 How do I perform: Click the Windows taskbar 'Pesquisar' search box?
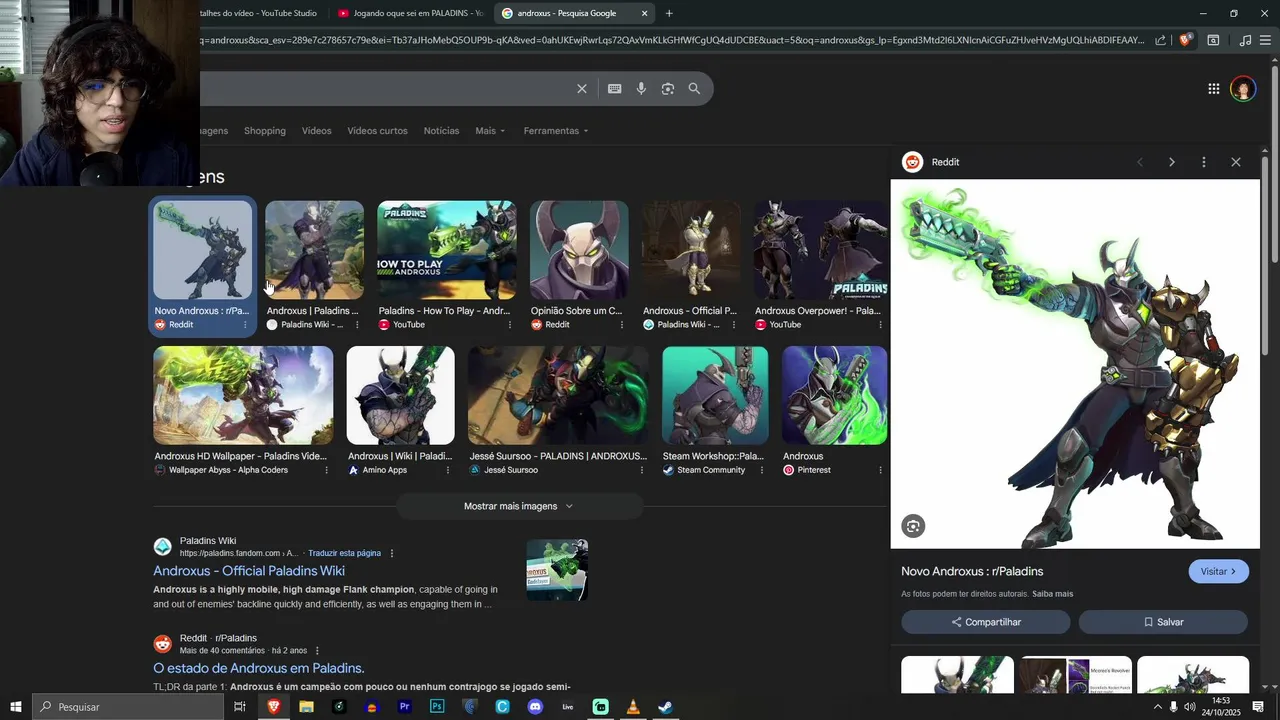coord(127,707)
